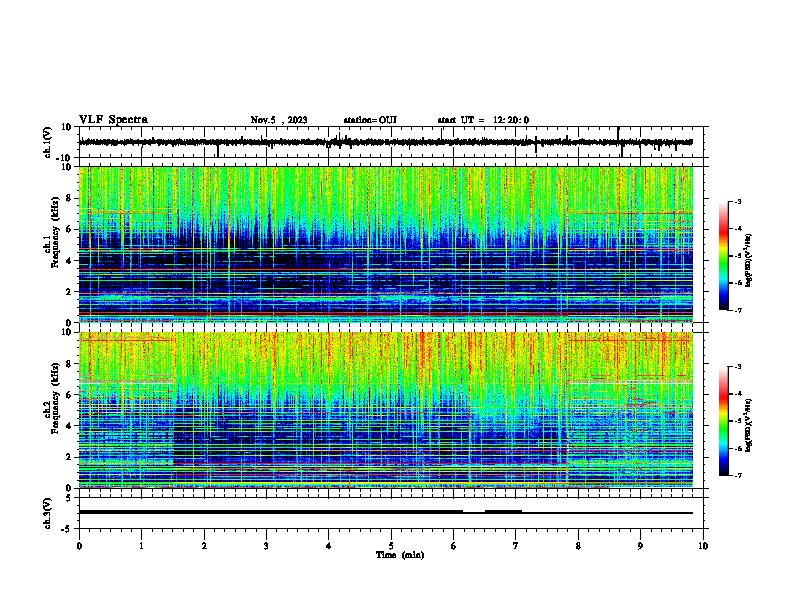Click the "5" tick of ch.3 voltage axis
792x612 pixels.
[69, 498]
